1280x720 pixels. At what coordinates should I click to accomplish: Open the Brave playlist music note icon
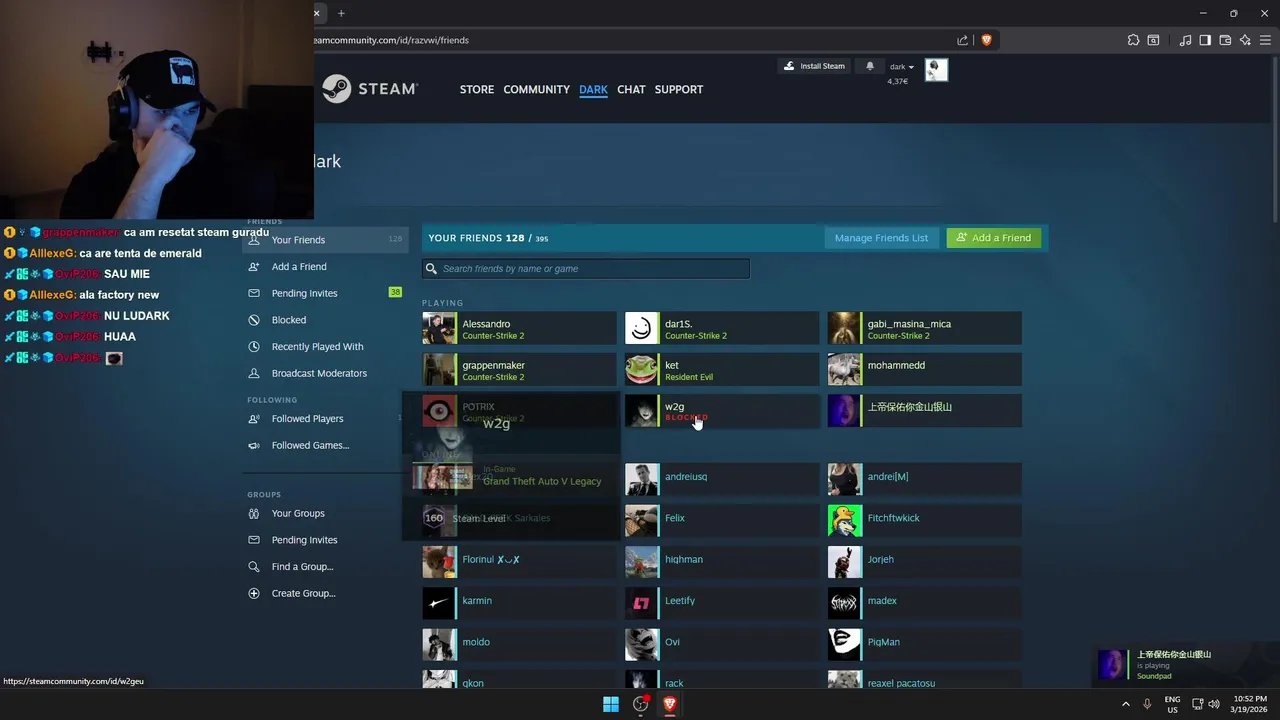pyautogui.click(x=1185, y=40)
